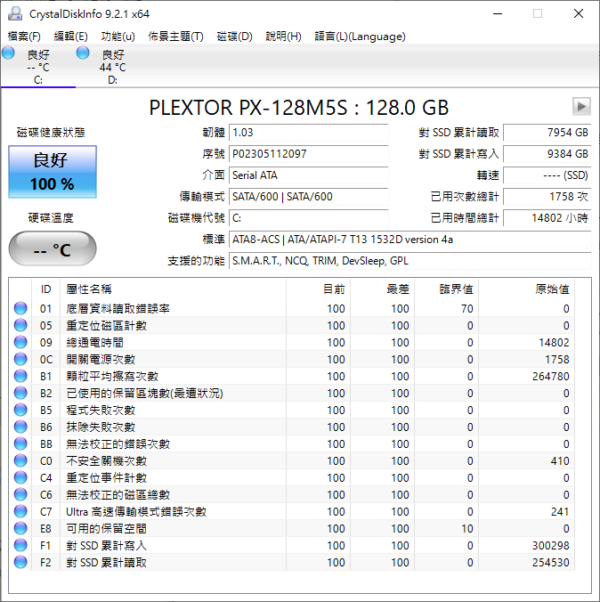Select the C: drive tab
600x602 pixels.
click(x=38, y=66)
